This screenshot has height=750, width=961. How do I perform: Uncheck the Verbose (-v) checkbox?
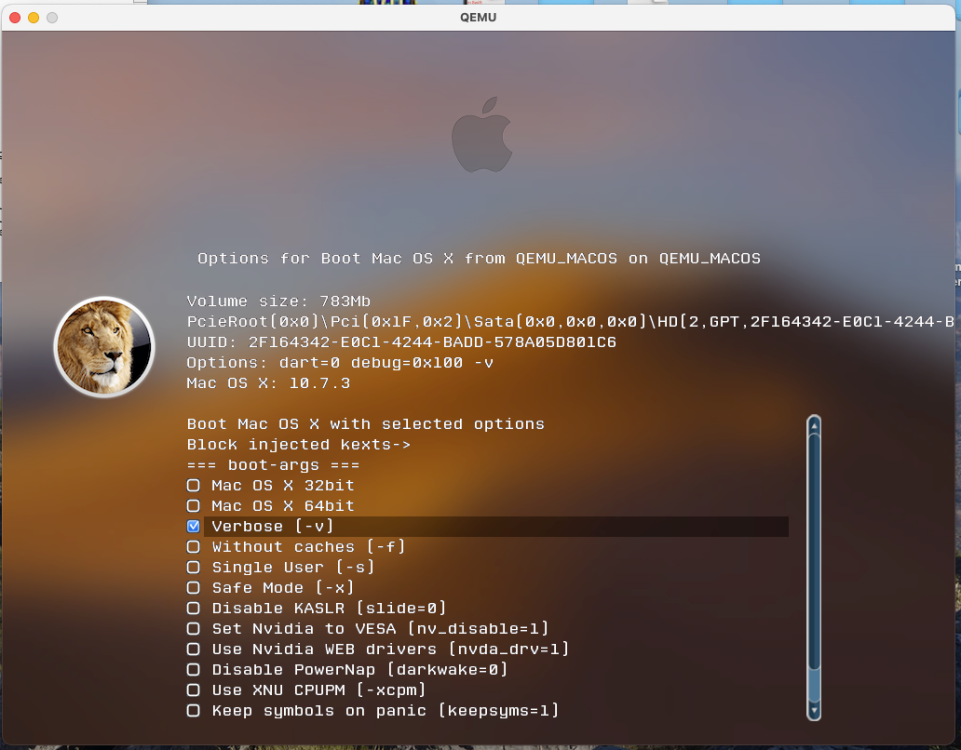(x=194, y=526)
